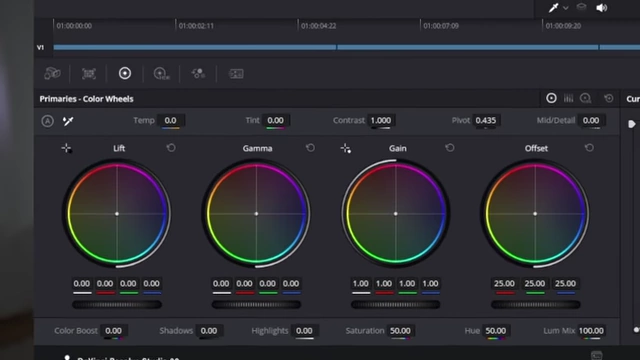Reset the Offset wheel
The width and height of the screenshot is (640, 360).
(x=589, y=148)
